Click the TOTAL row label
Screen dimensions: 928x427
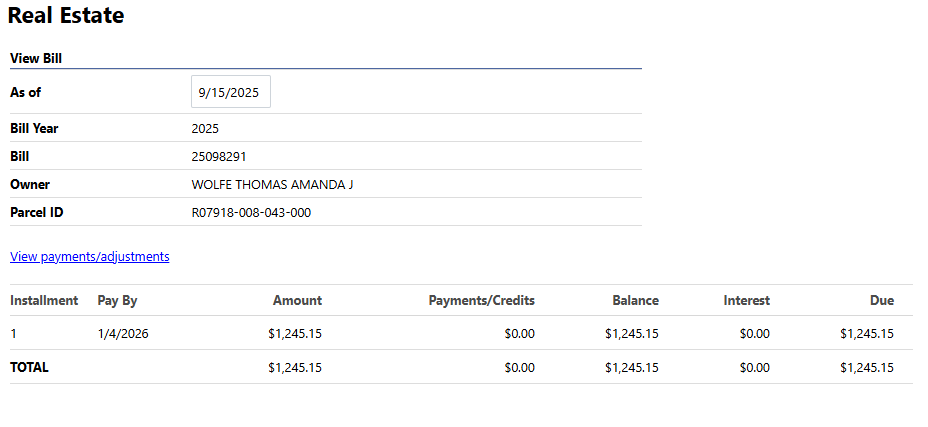point(29,367)
